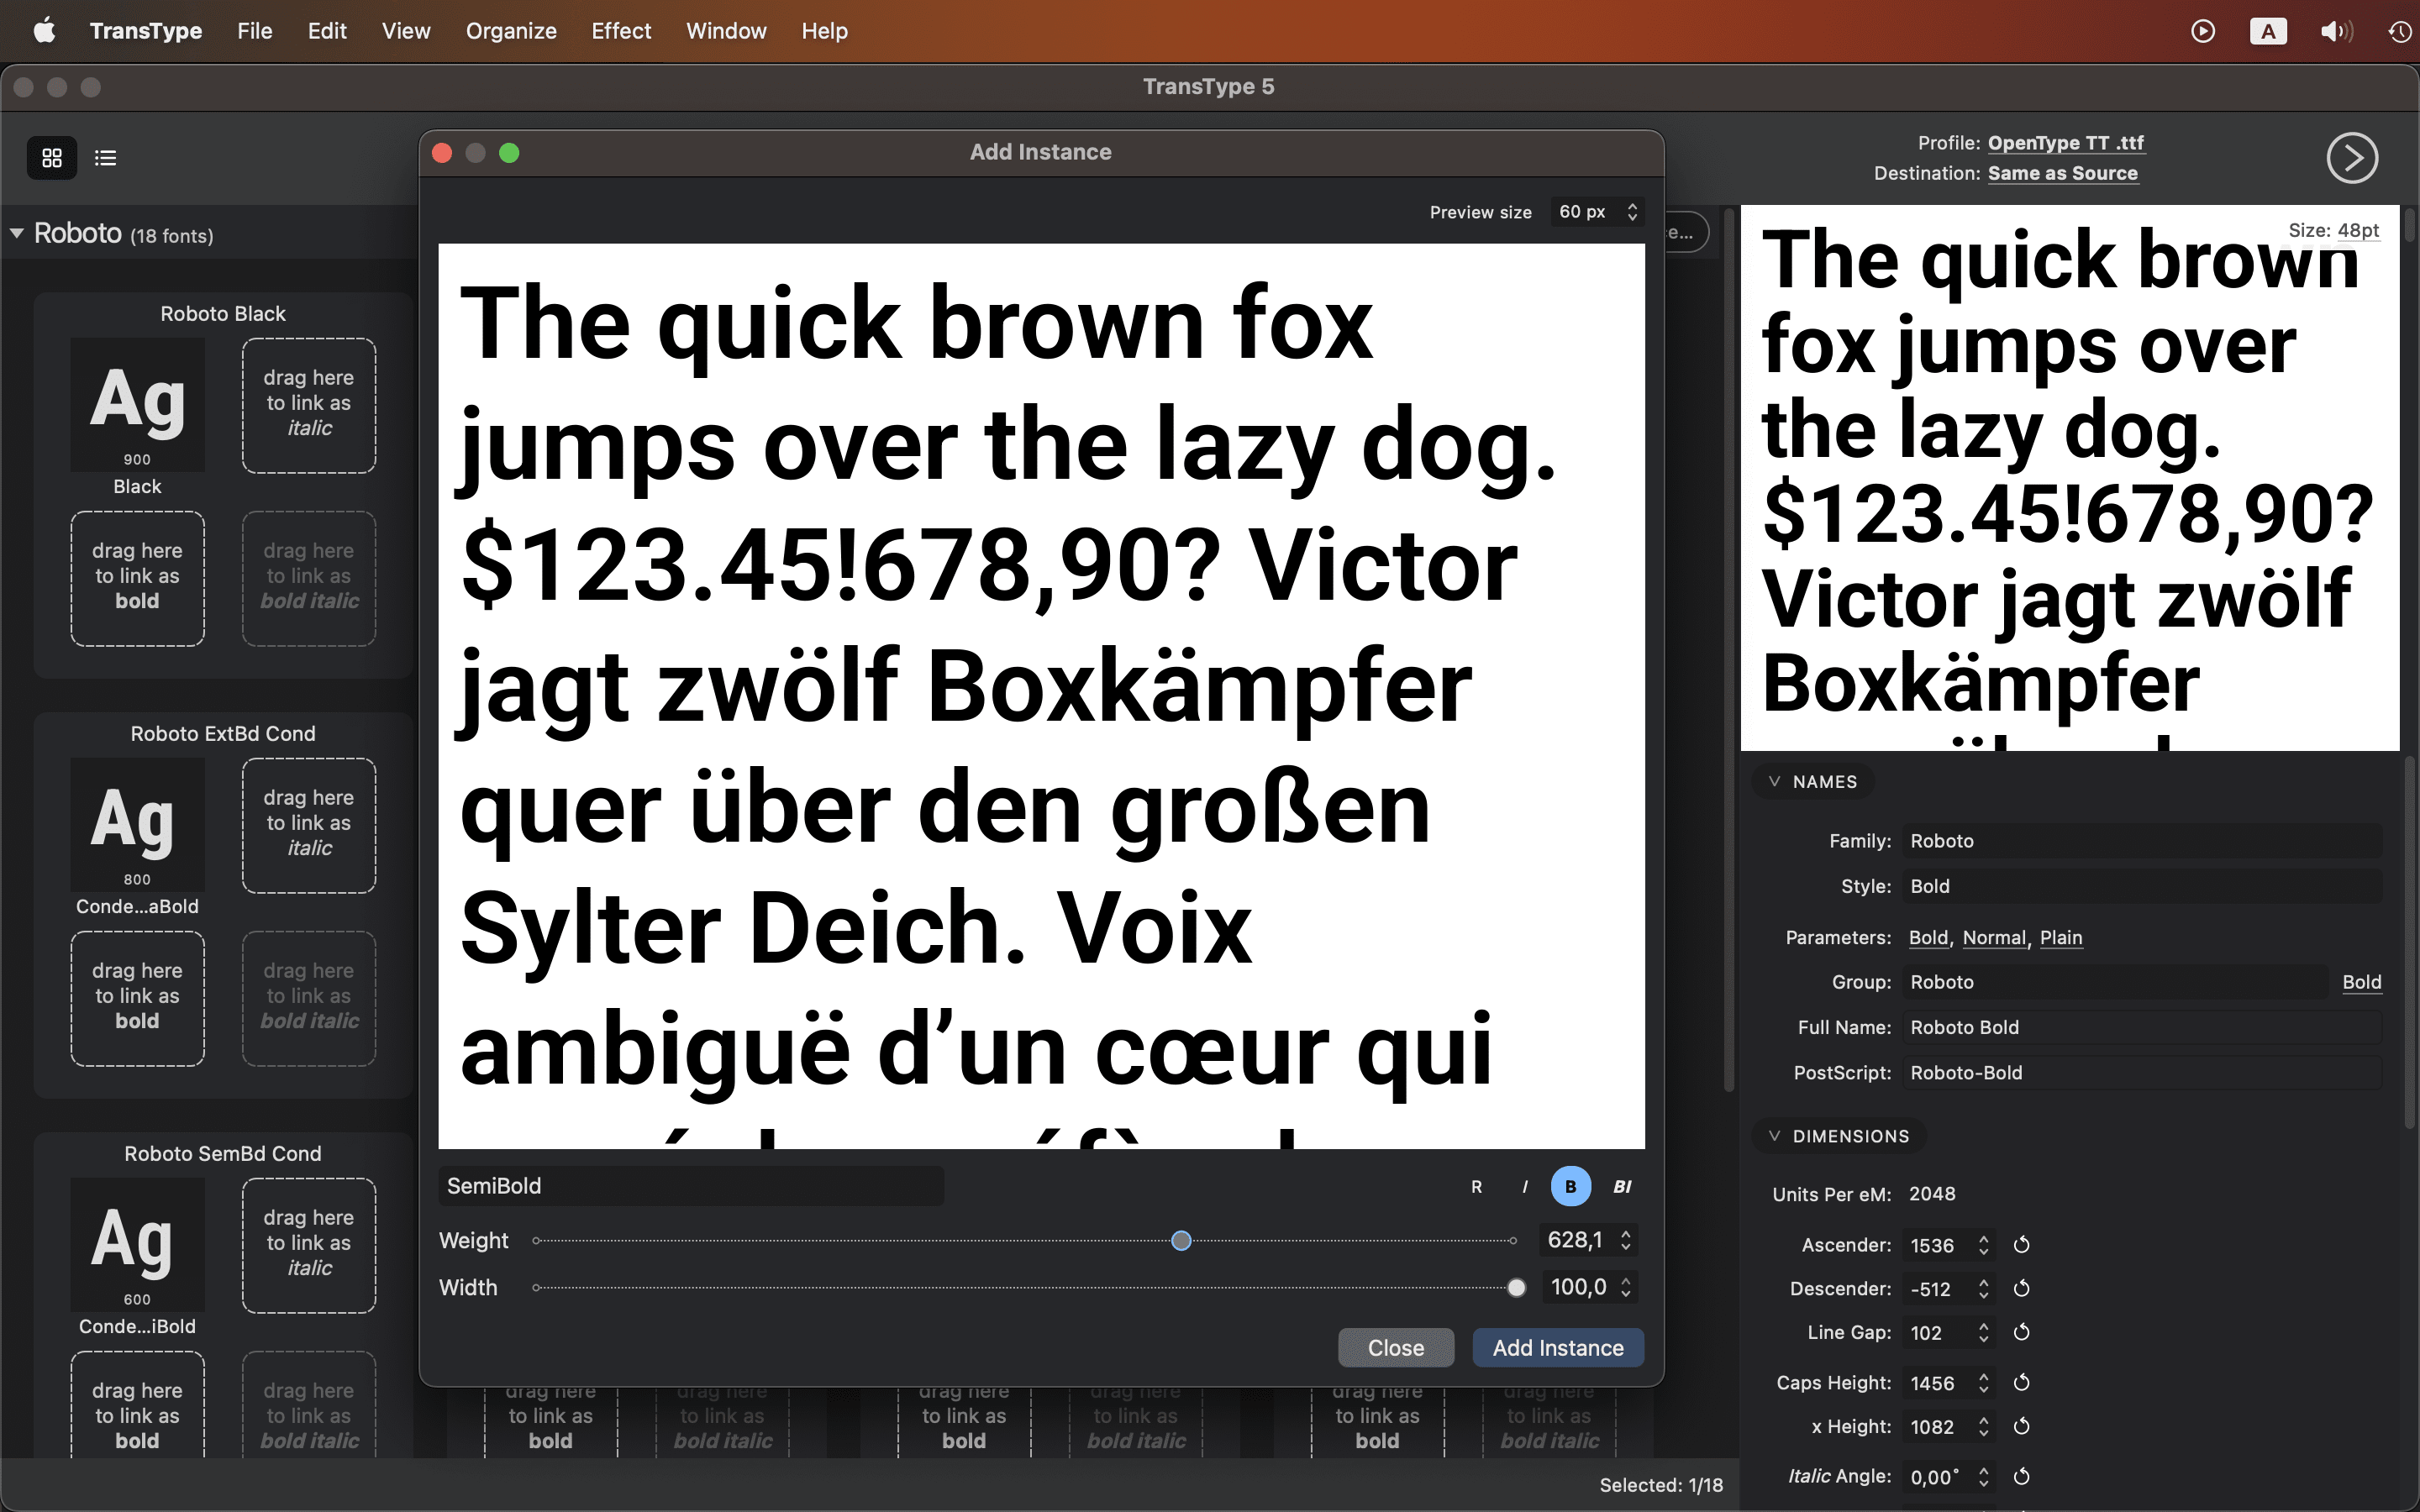The image size is (2420, 1512).
Task: Click the Normal parameter link
Action: pyautogui.click(x=1994, y=937)
